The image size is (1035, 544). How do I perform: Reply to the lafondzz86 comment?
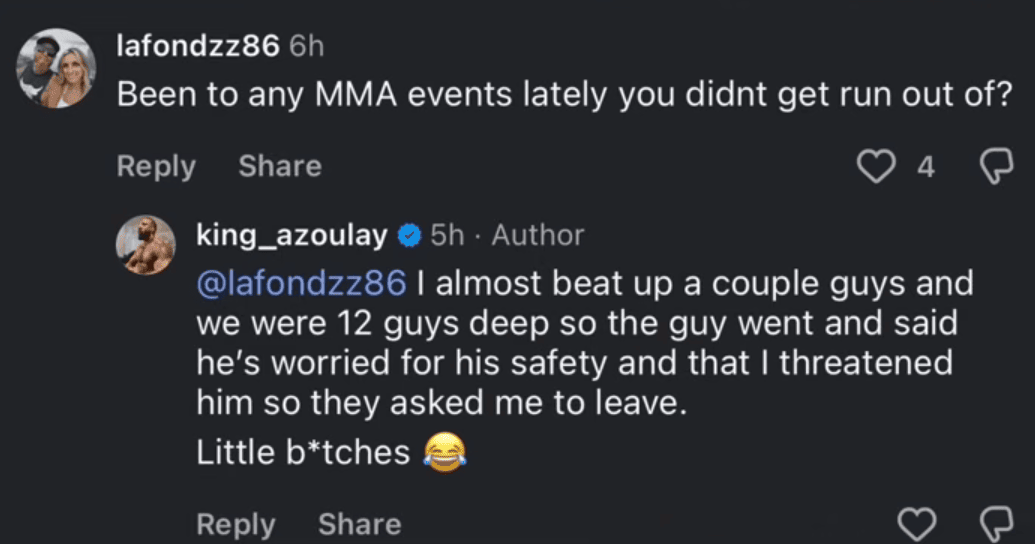pyautogui.click(x=156, y=166)
